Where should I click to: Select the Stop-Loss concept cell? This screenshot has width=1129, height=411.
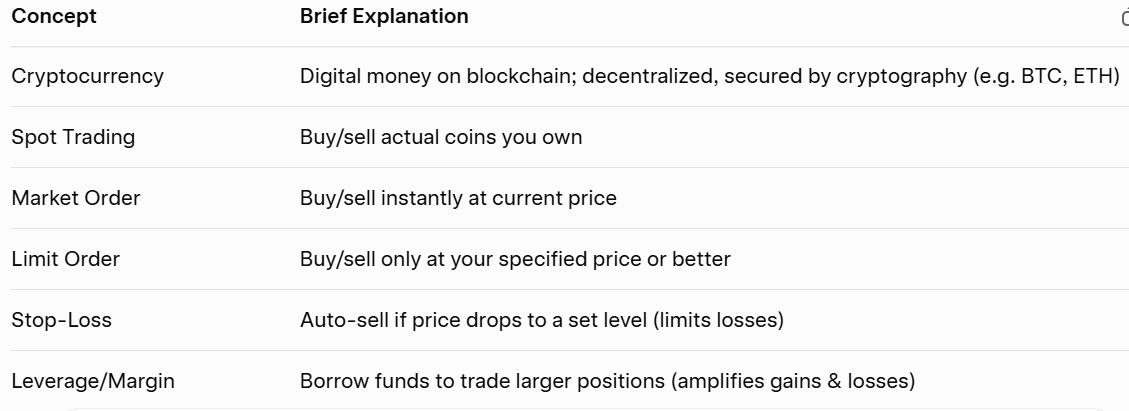(x=61, y=320)
